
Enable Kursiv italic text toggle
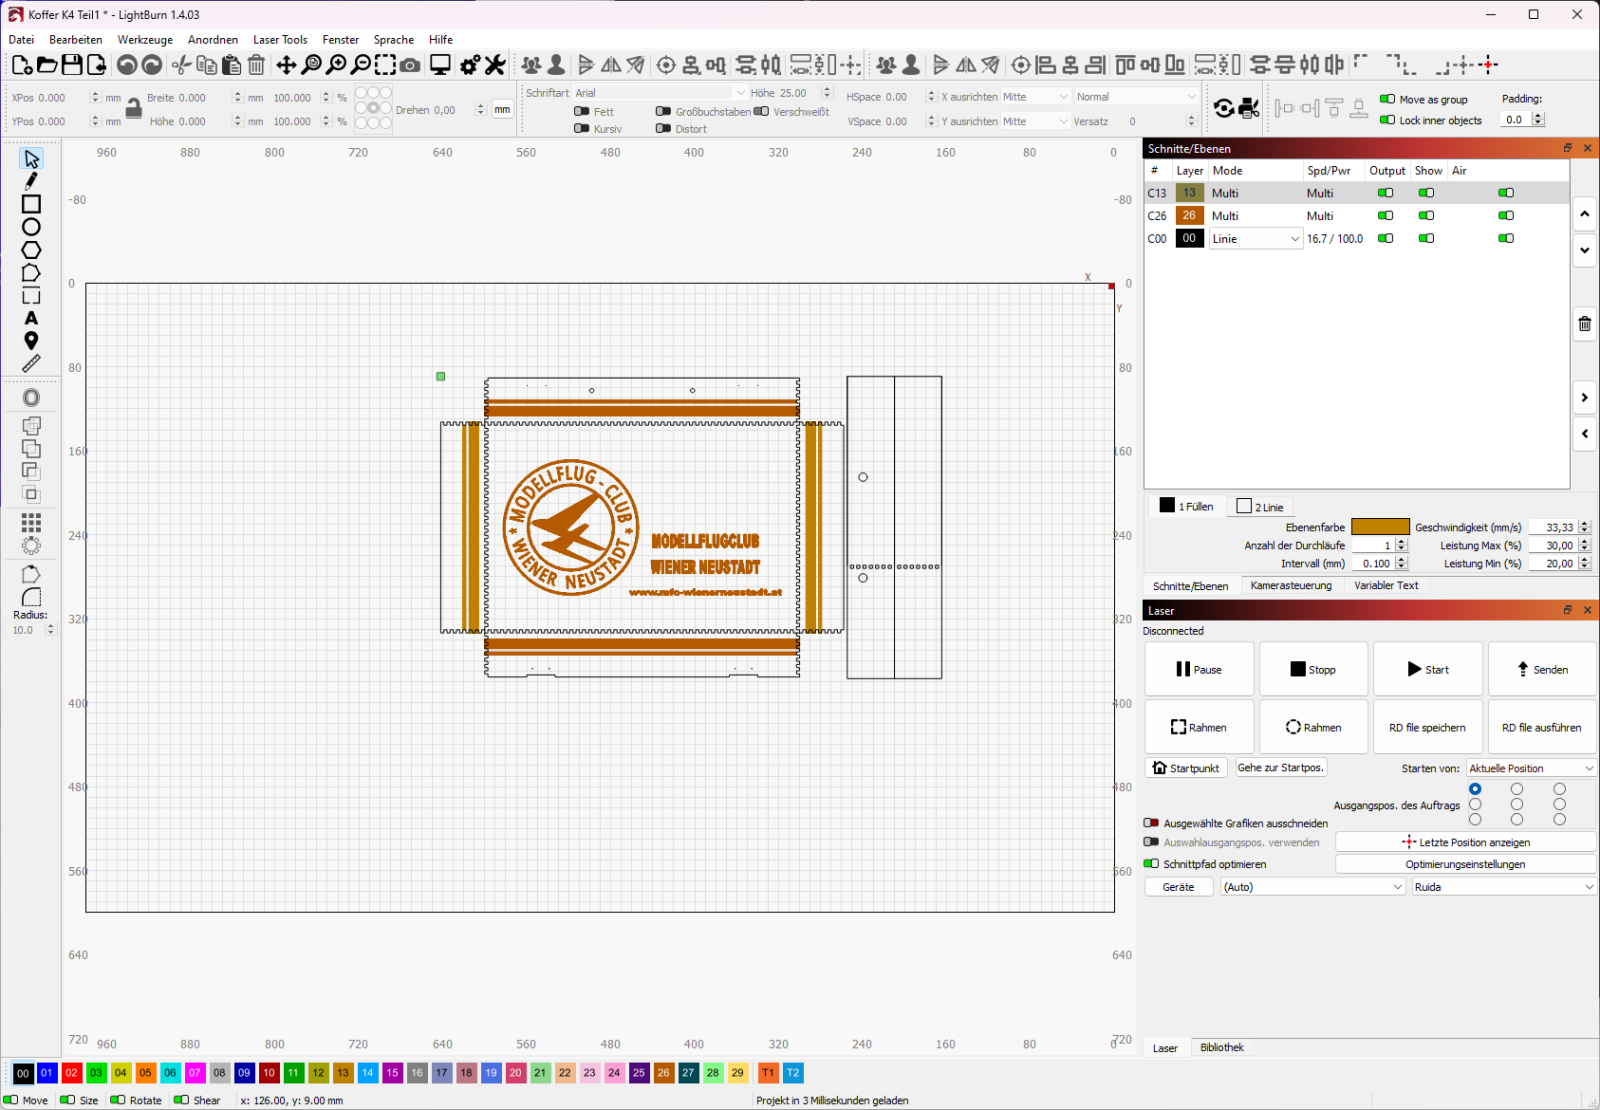click(581, 129)
